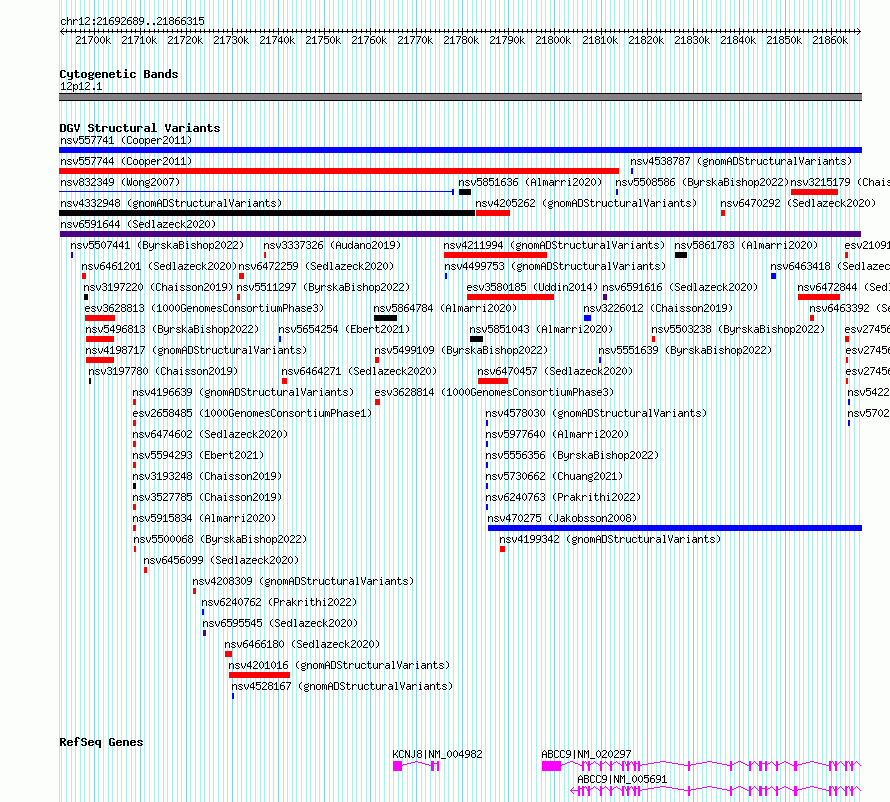Open nsv5730662 (Chuang2021) variant label

pos(554,476)
